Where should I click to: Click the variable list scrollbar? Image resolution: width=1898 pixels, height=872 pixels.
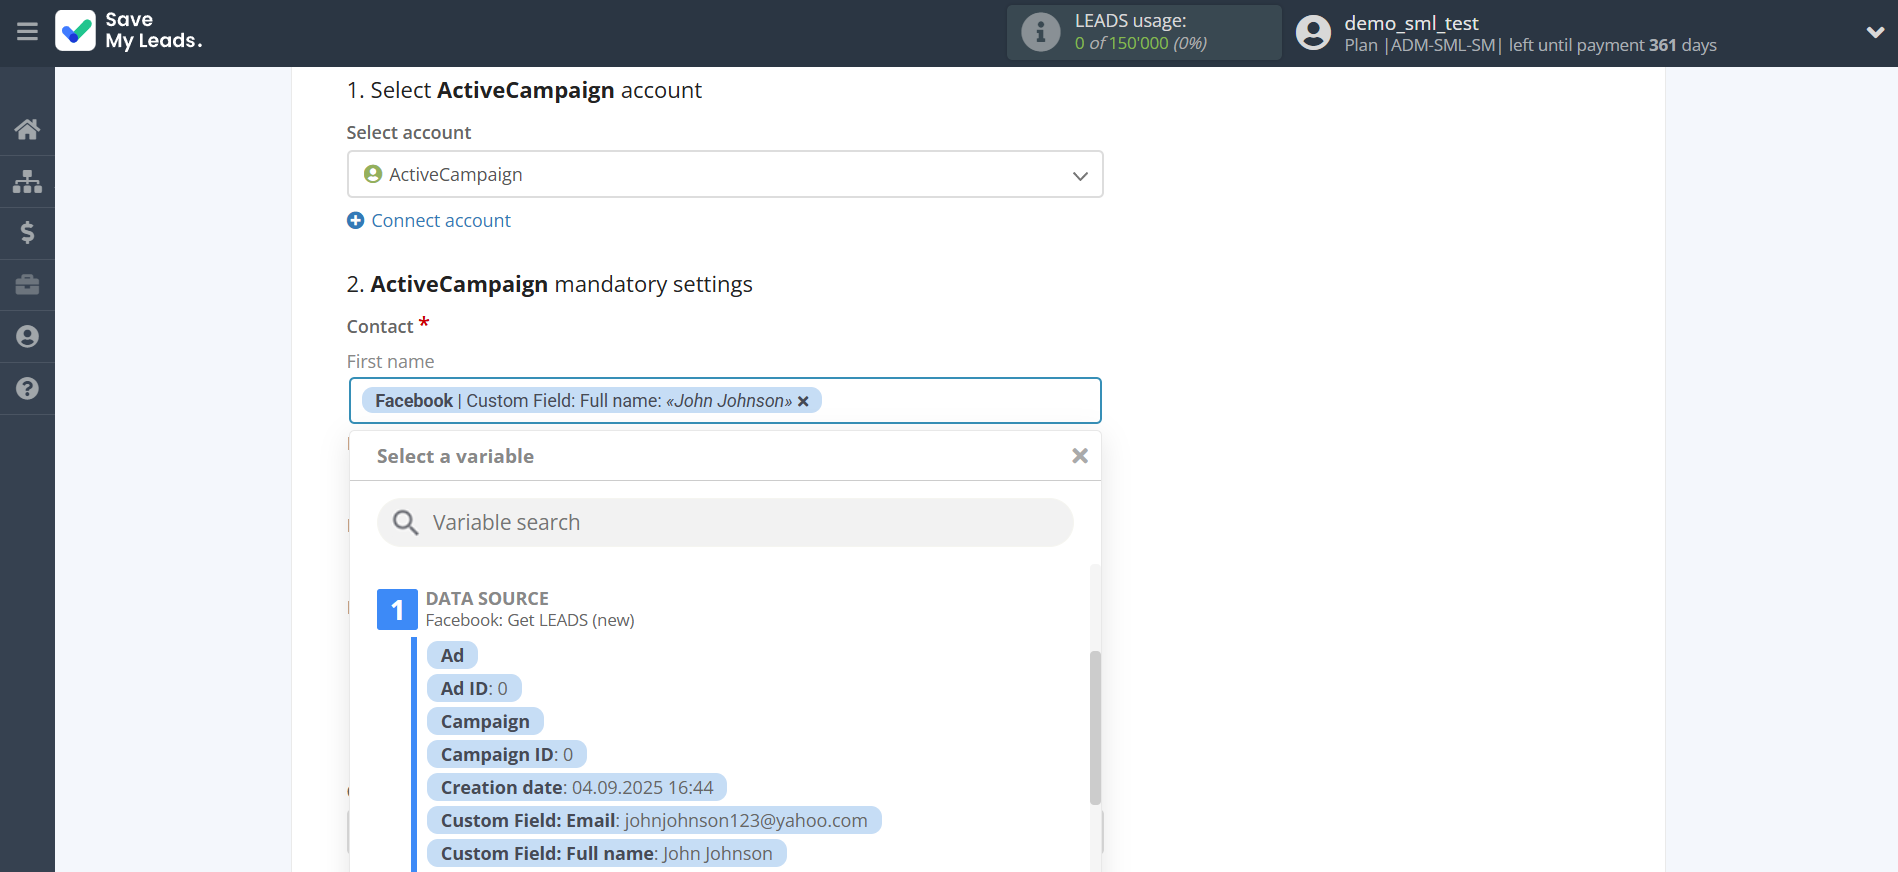click(1095, 726)
